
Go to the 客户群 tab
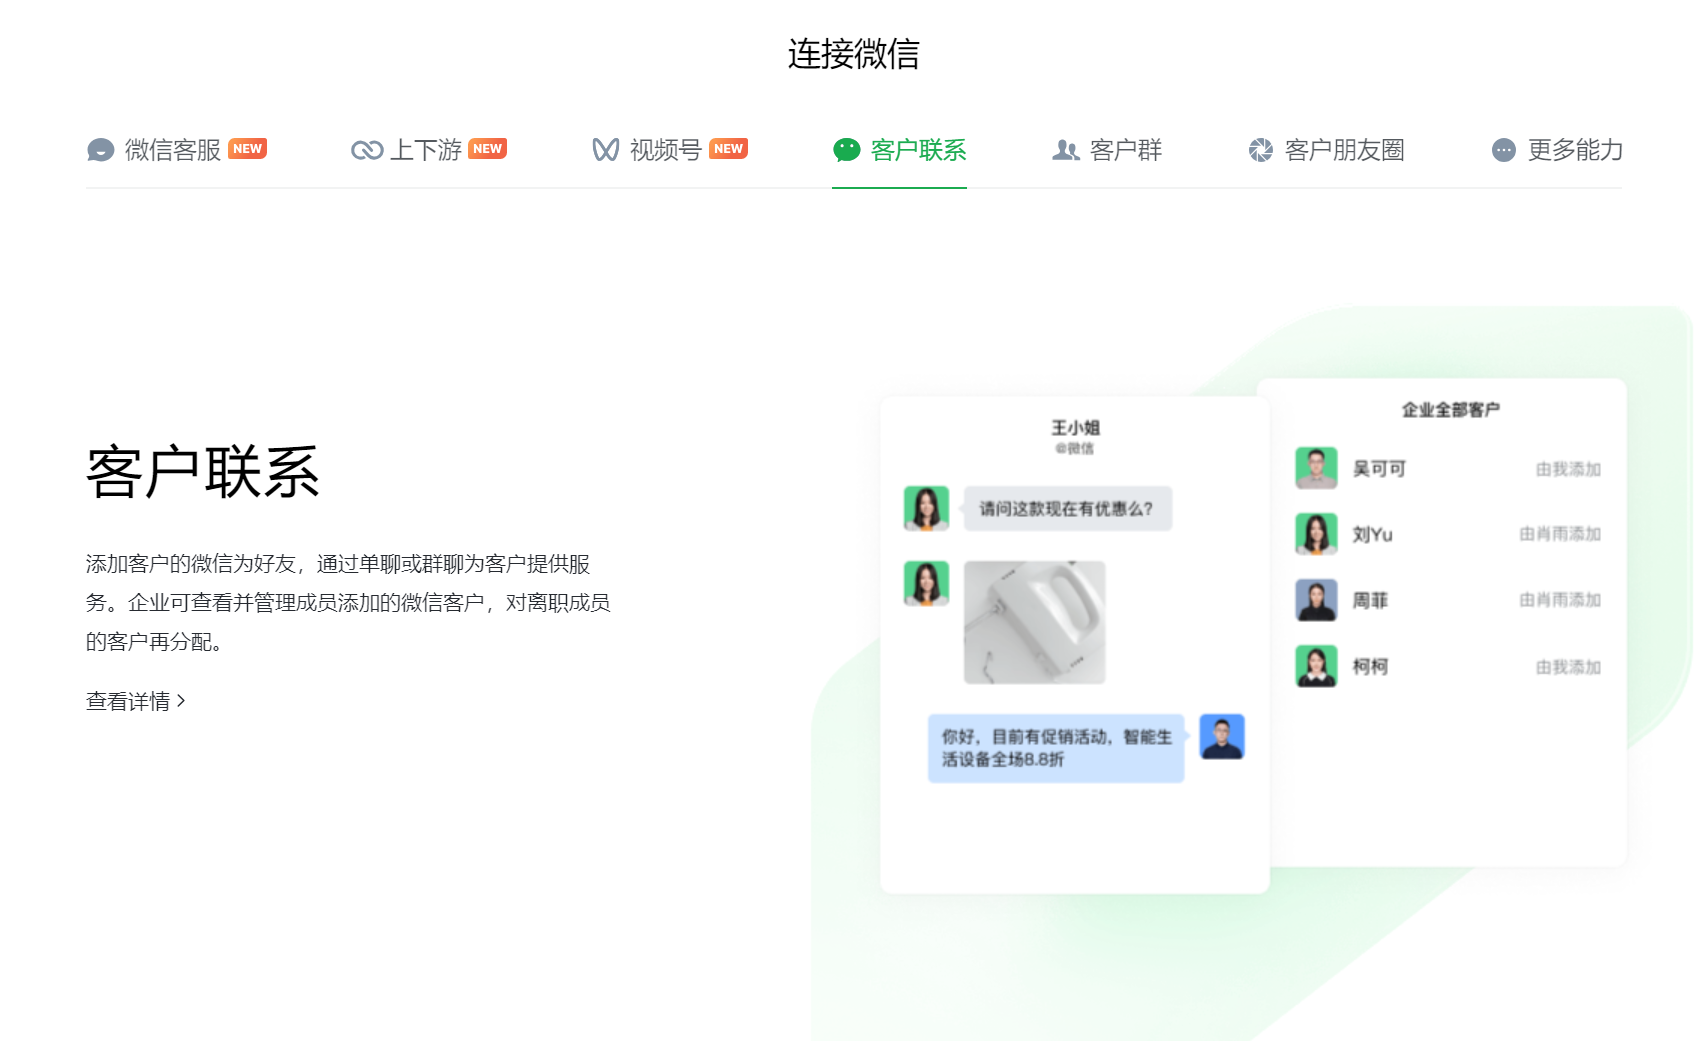[x=1107, y=150]
